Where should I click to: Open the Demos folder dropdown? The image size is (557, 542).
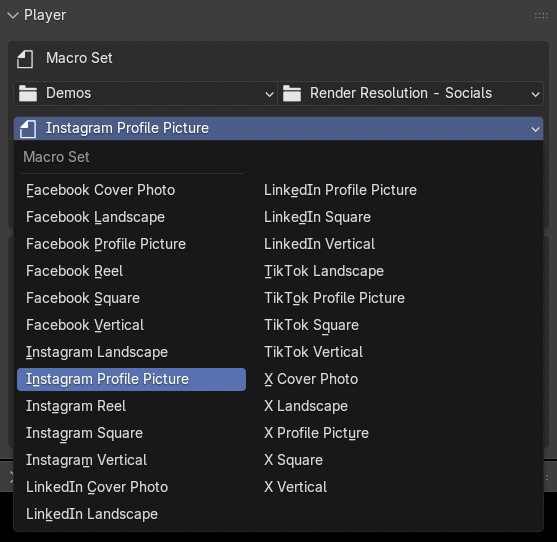coord(145,93)
